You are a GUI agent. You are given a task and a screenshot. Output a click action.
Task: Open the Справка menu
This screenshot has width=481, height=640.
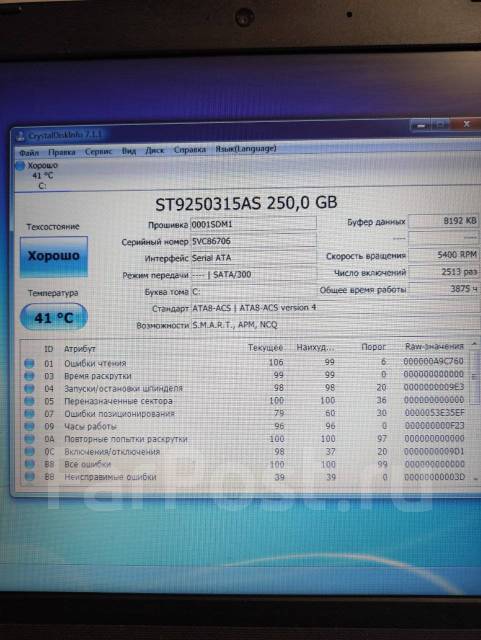[190, 150]
